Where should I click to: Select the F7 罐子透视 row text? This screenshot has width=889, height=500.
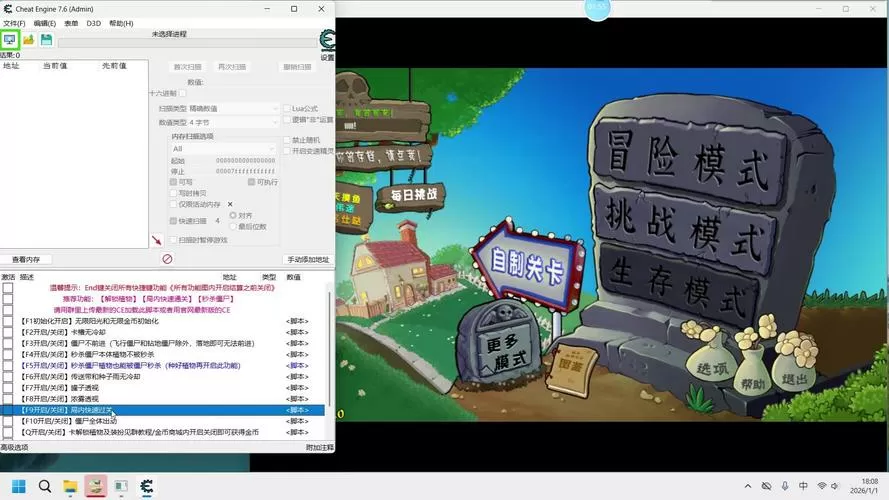60,388
